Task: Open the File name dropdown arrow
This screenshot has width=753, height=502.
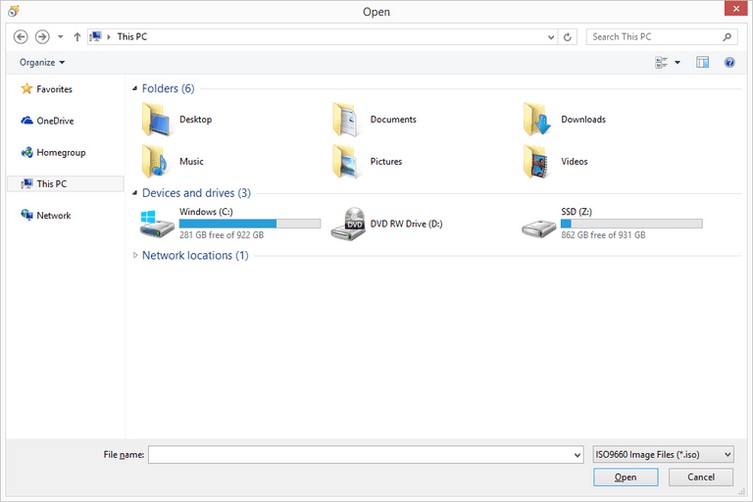Action: [x=578, y=454]
